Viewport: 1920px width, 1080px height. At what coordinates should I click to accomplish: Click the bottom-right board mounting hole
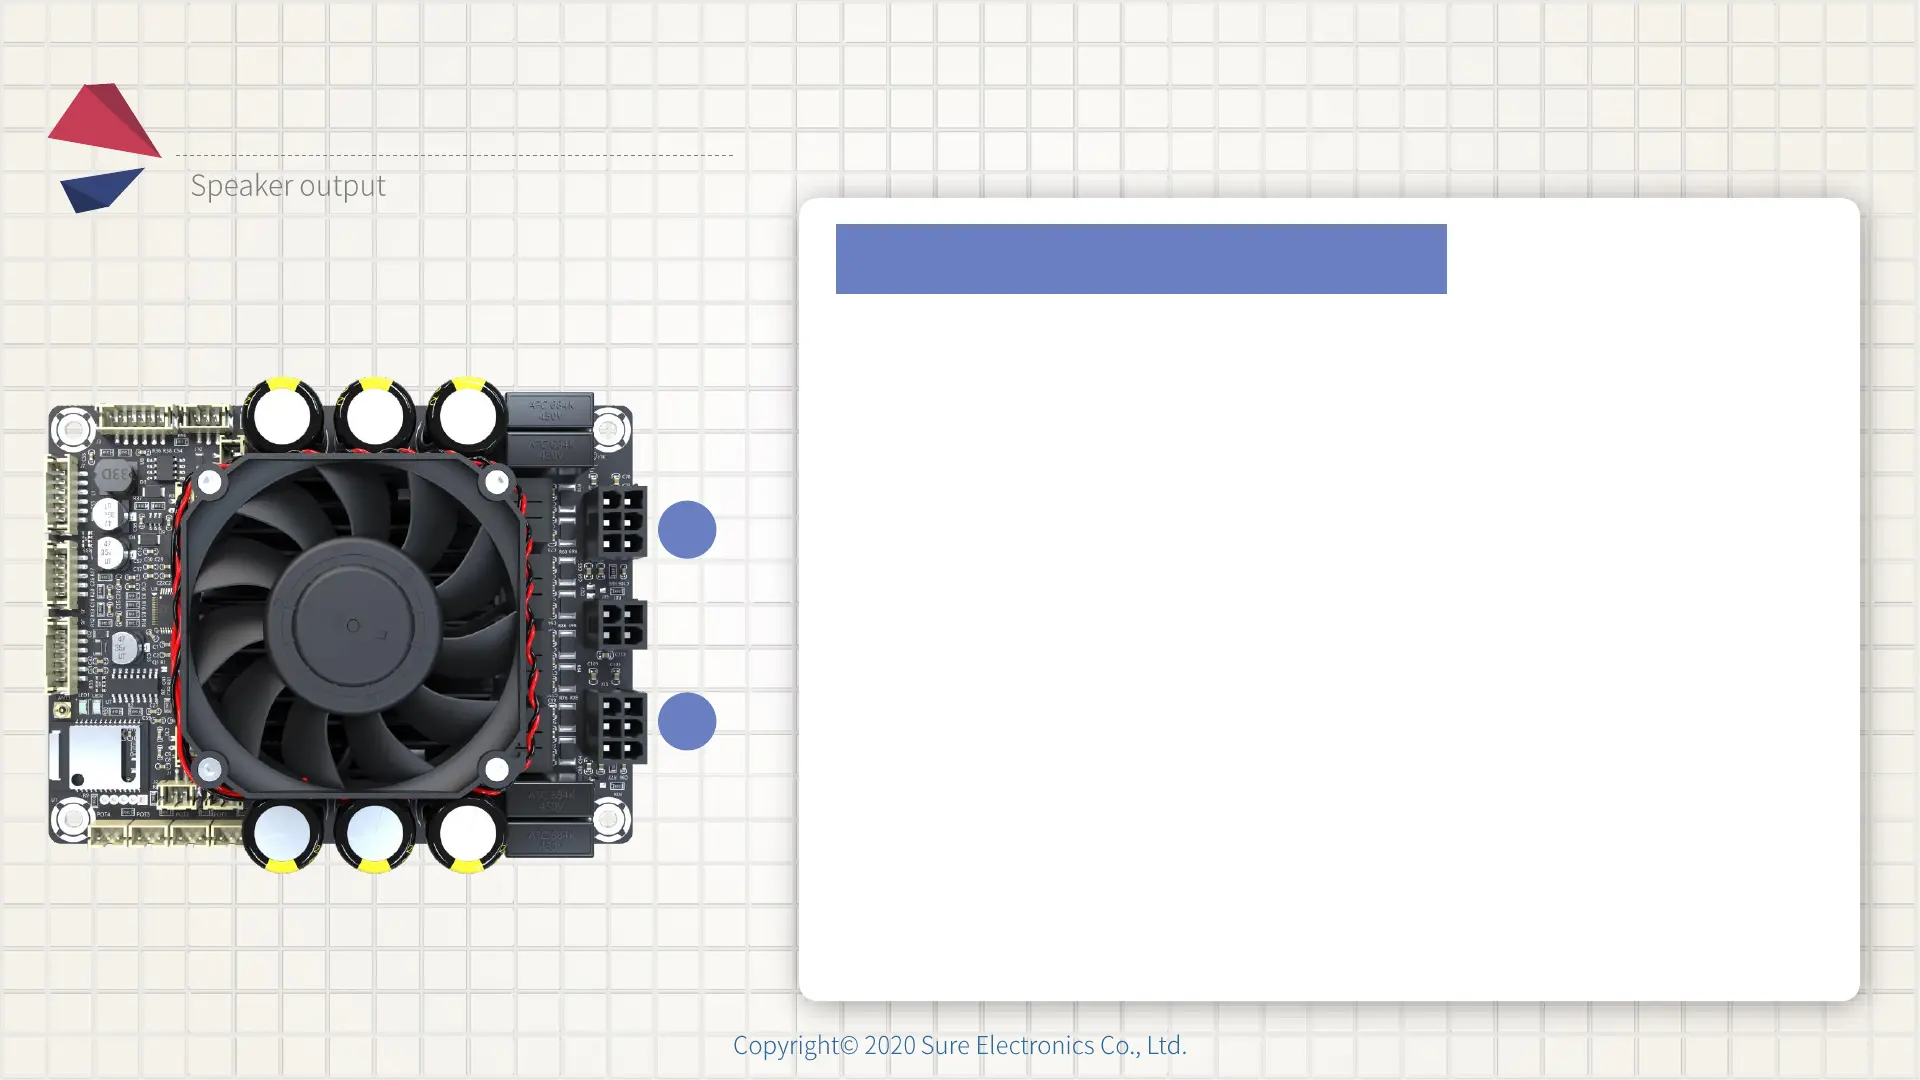click(609, 820)
